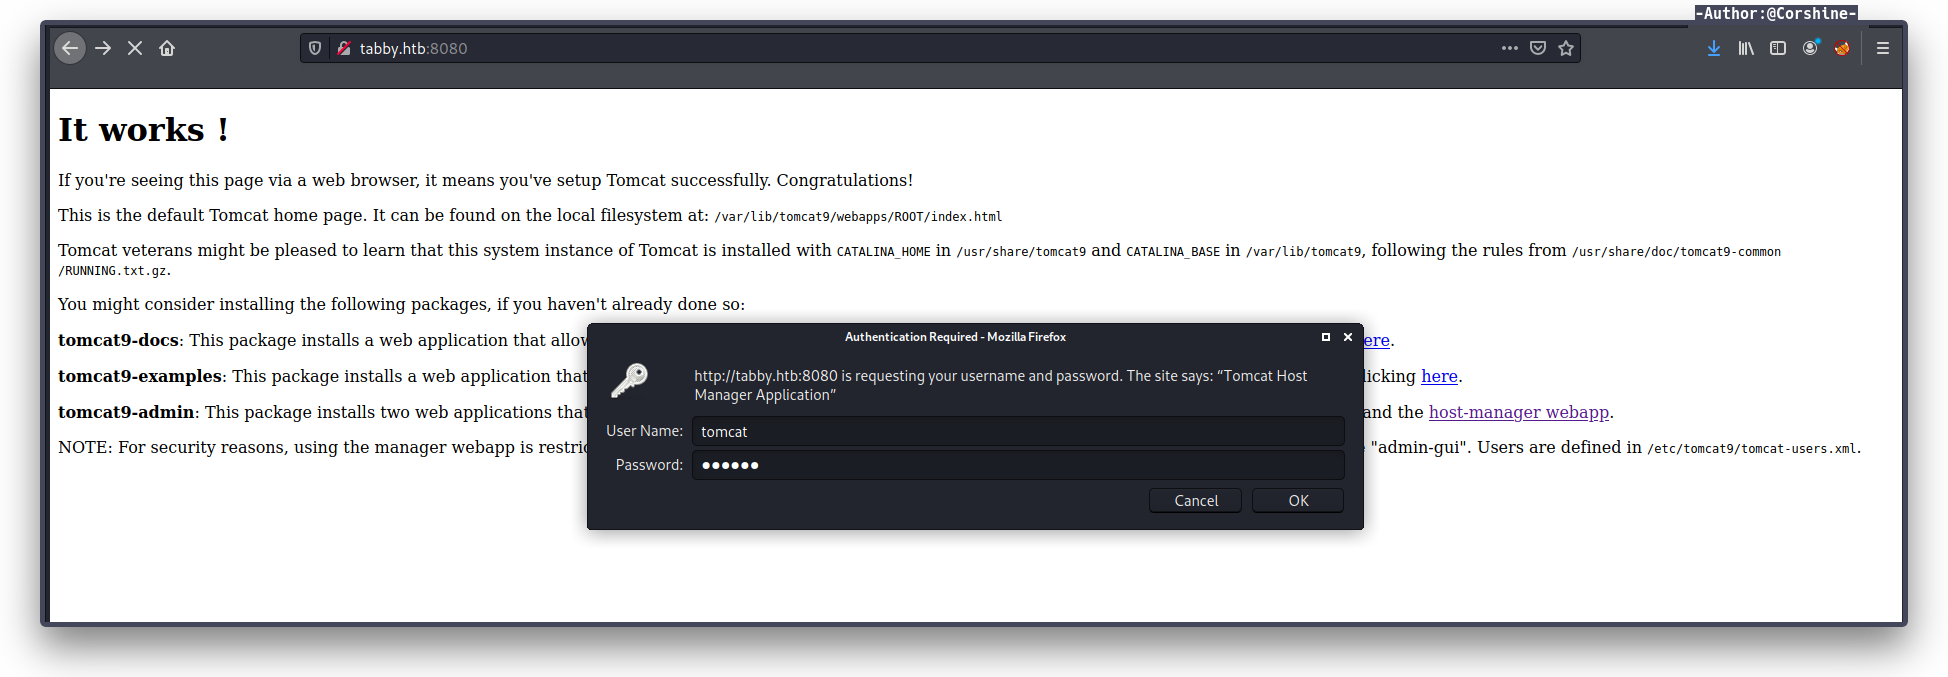This screenshot has width=1948, height=677.
Task: Click the User Name field
Action: [1018, 431]
